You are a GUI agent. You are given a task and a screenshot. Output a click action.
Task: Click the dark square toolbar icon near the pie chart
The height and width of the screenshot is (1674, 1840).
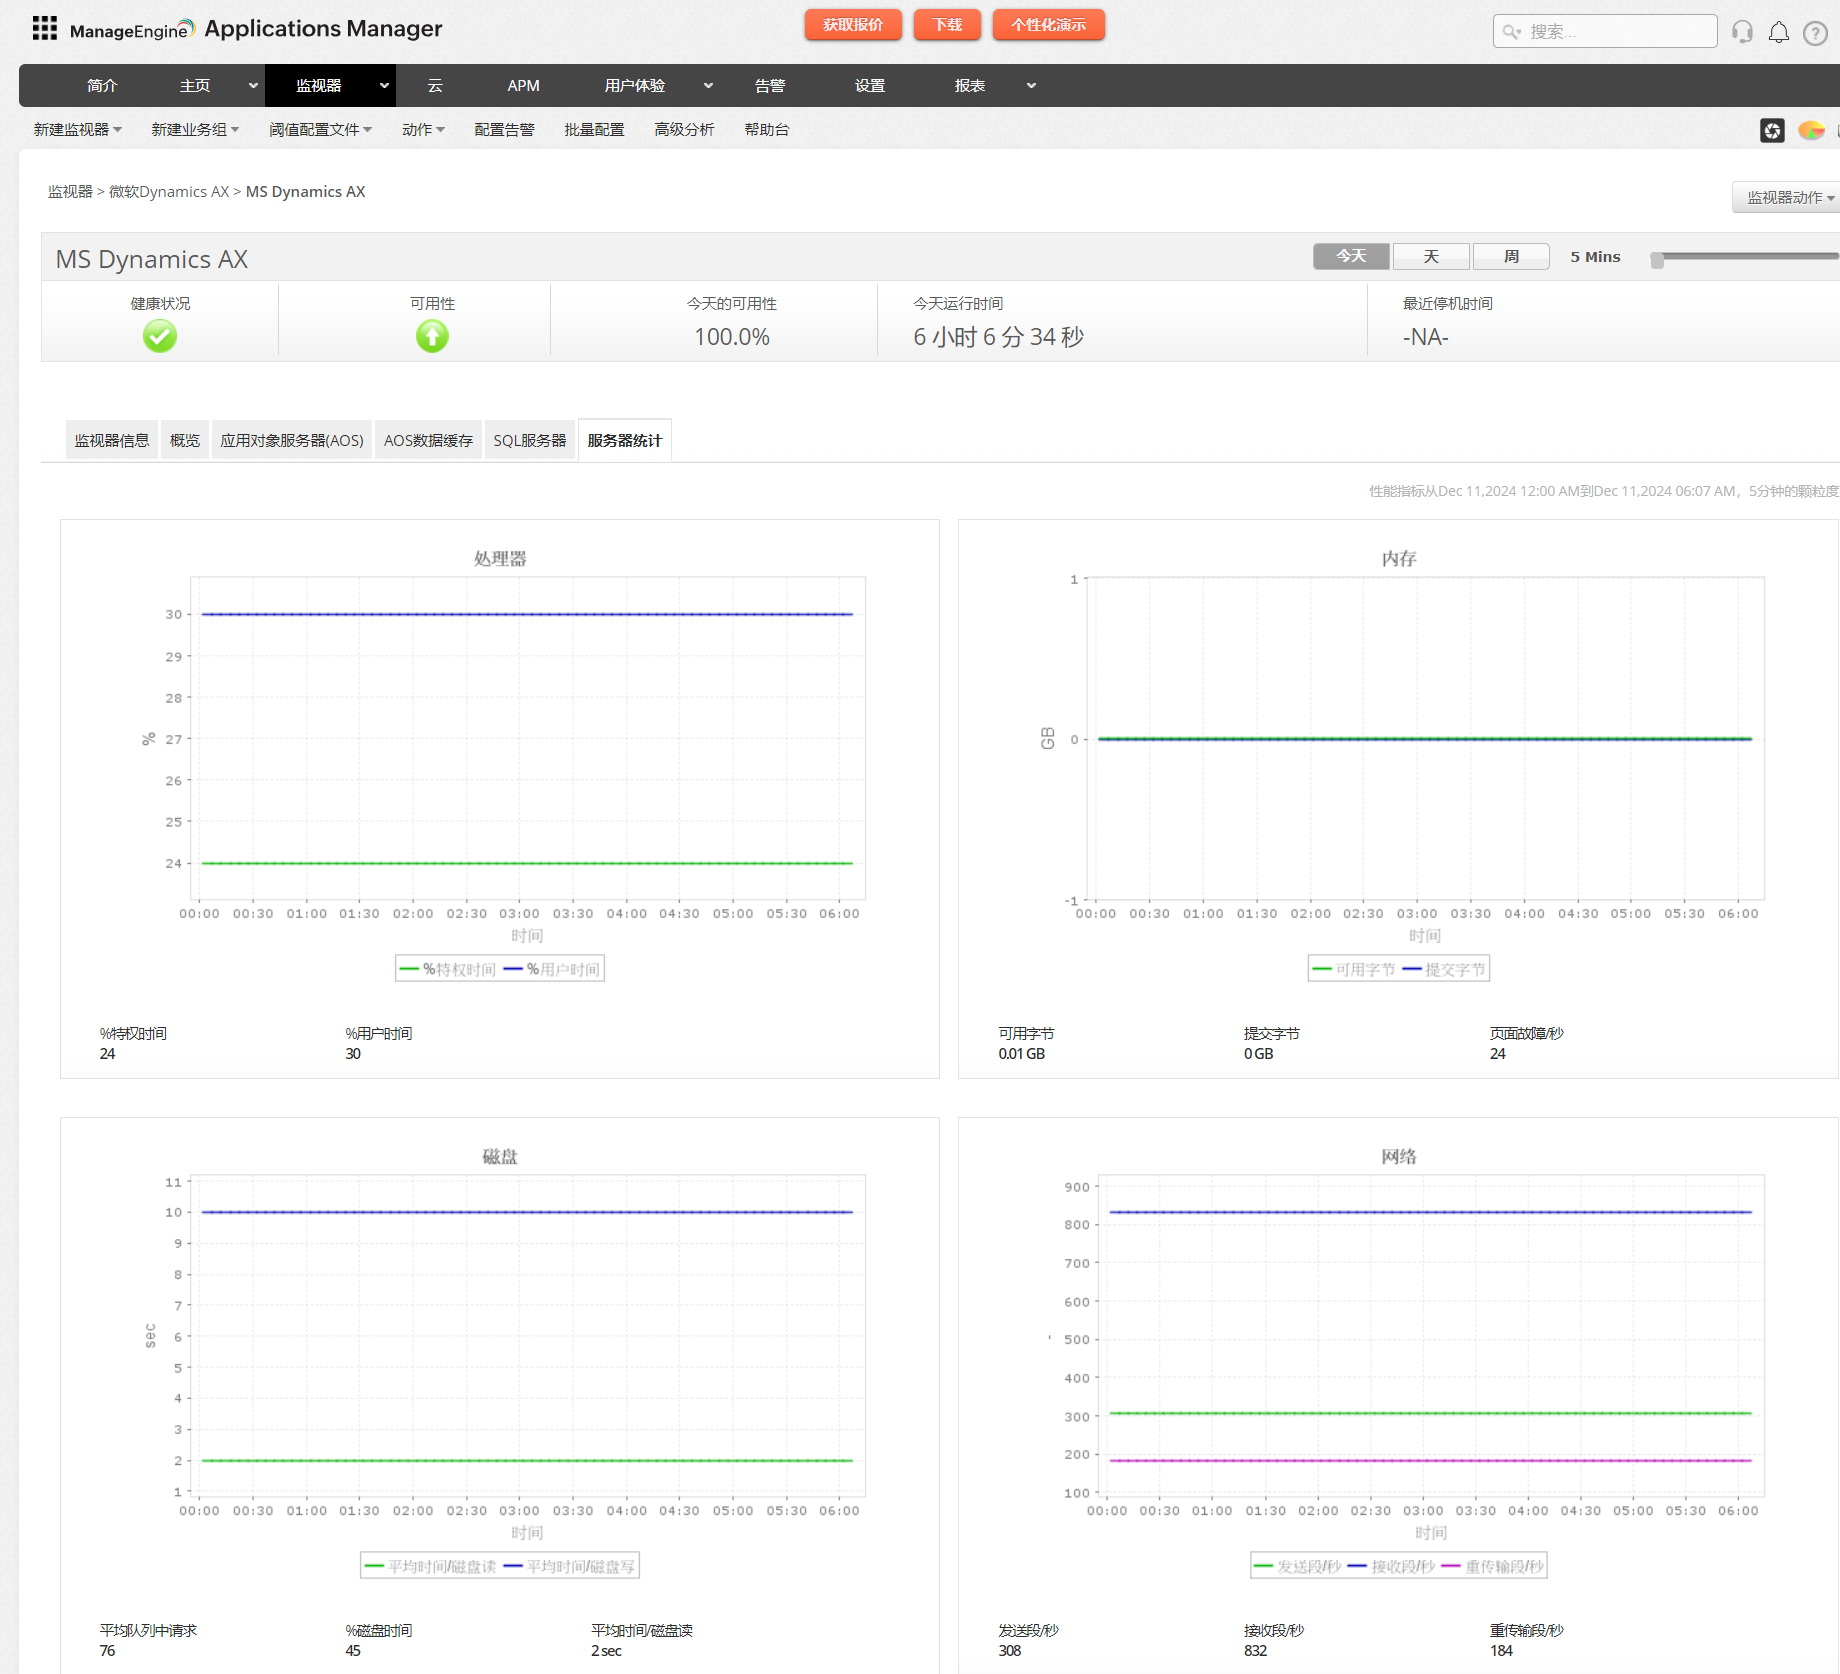[1772, 130]
